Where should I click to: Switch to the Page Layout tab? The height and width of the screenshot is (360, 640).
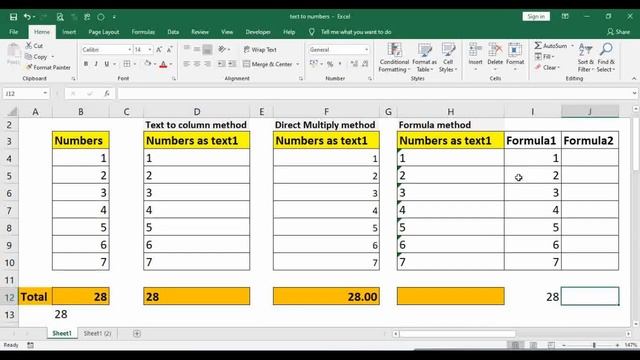point(104,32)
